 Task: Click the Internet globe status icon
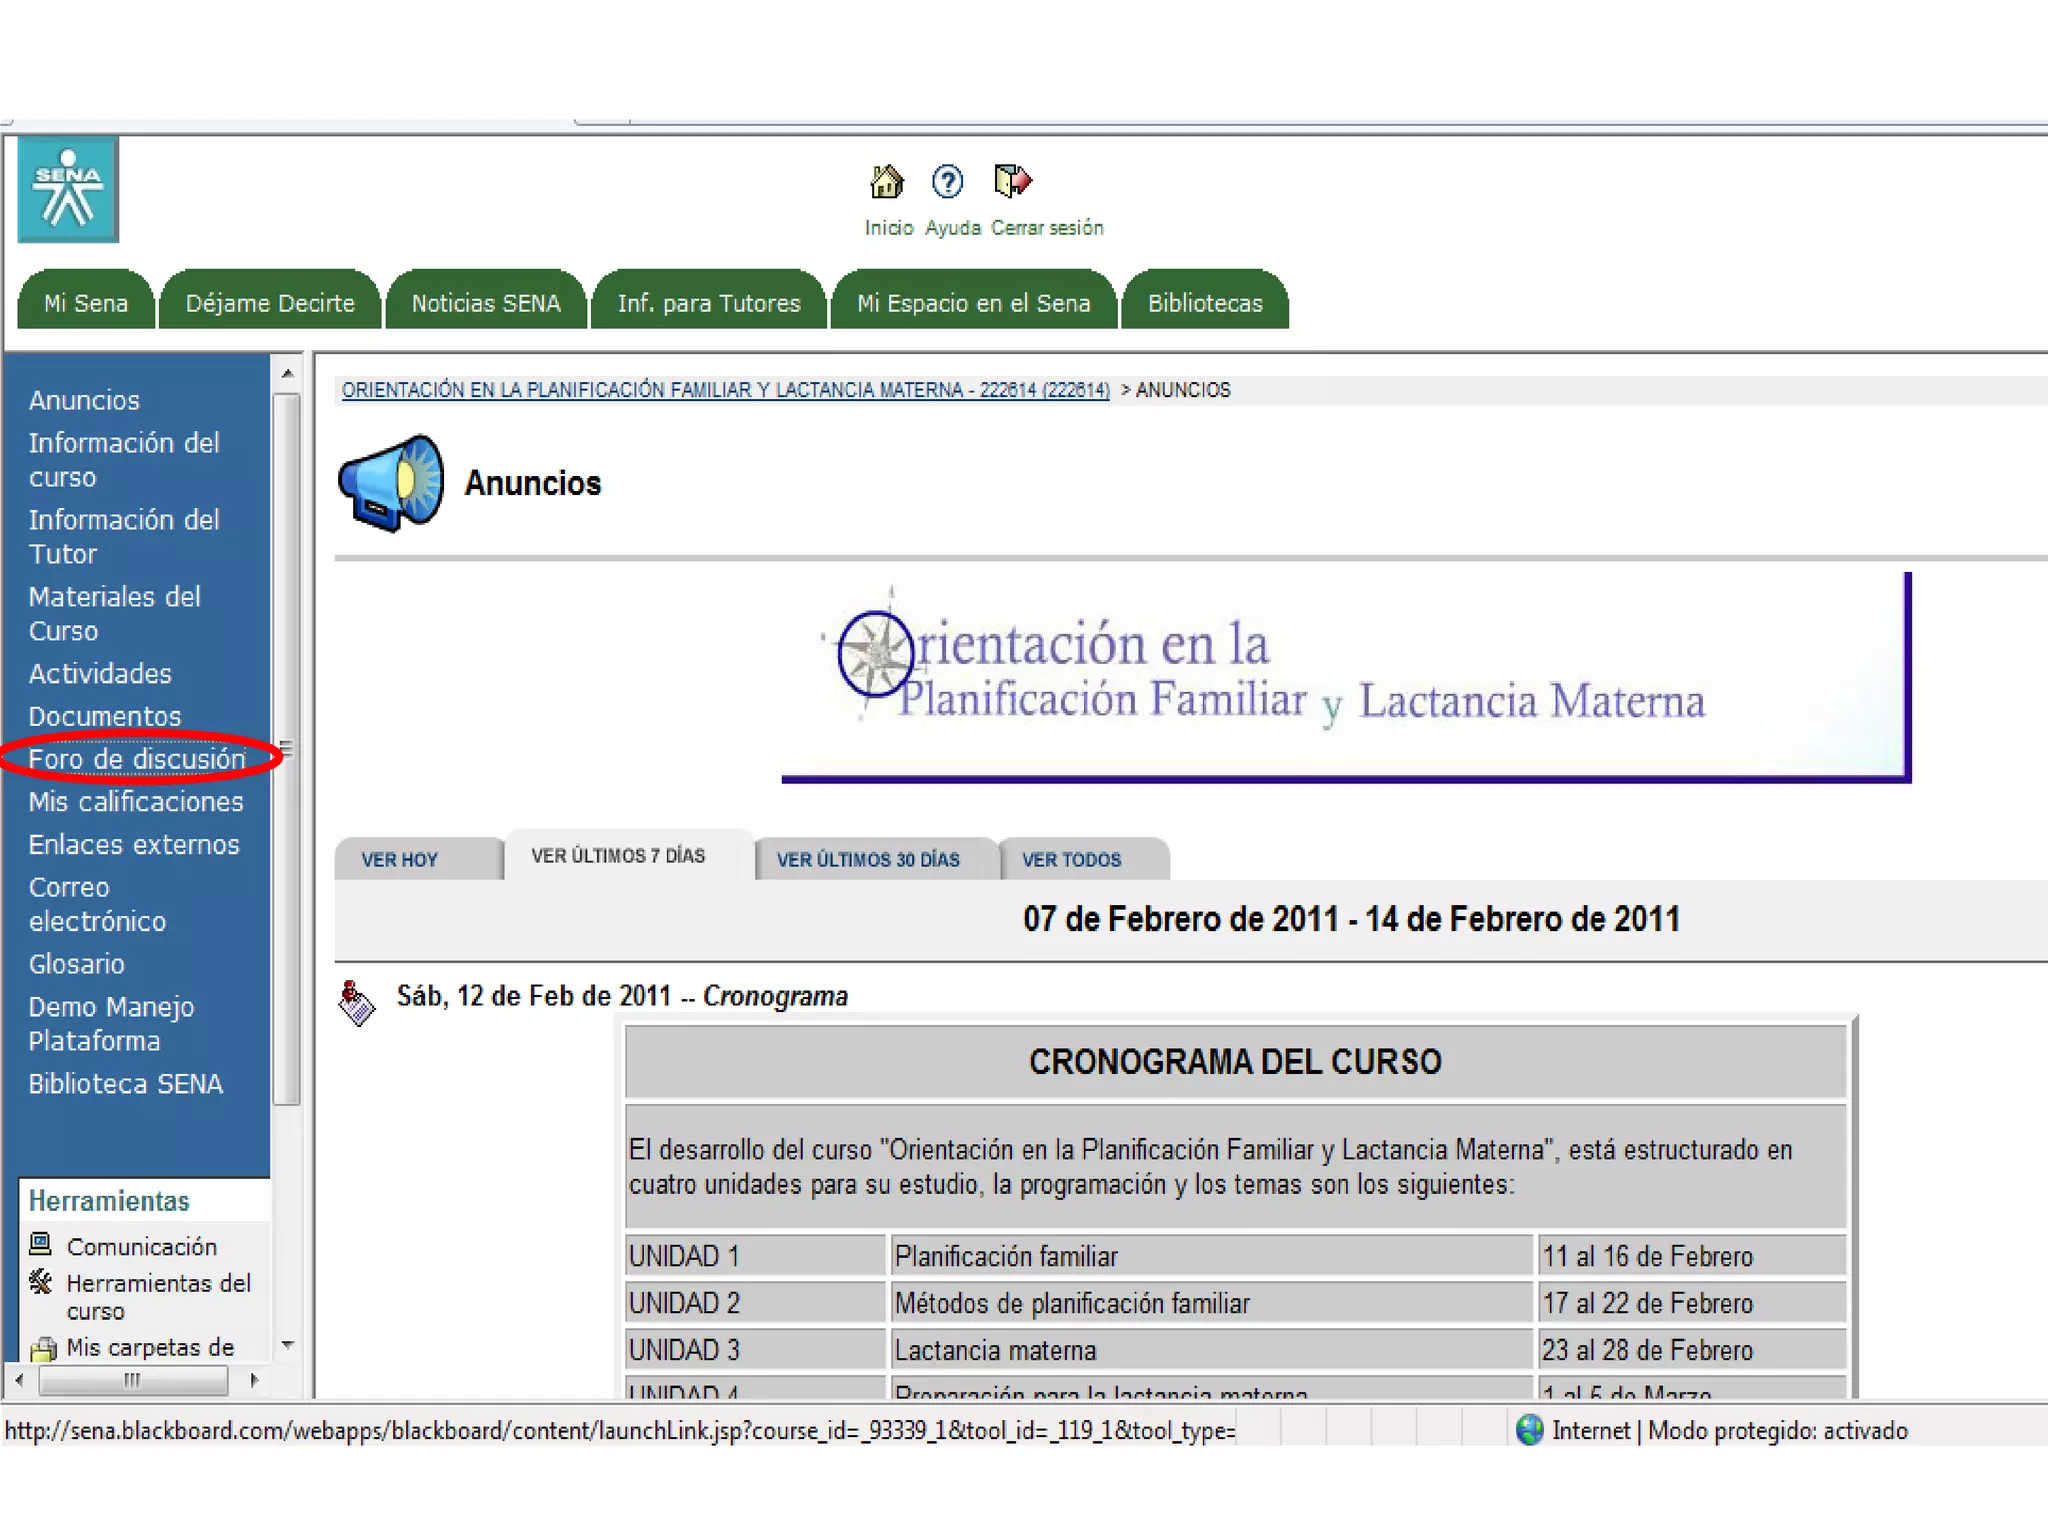(x=1529, y=1430)
